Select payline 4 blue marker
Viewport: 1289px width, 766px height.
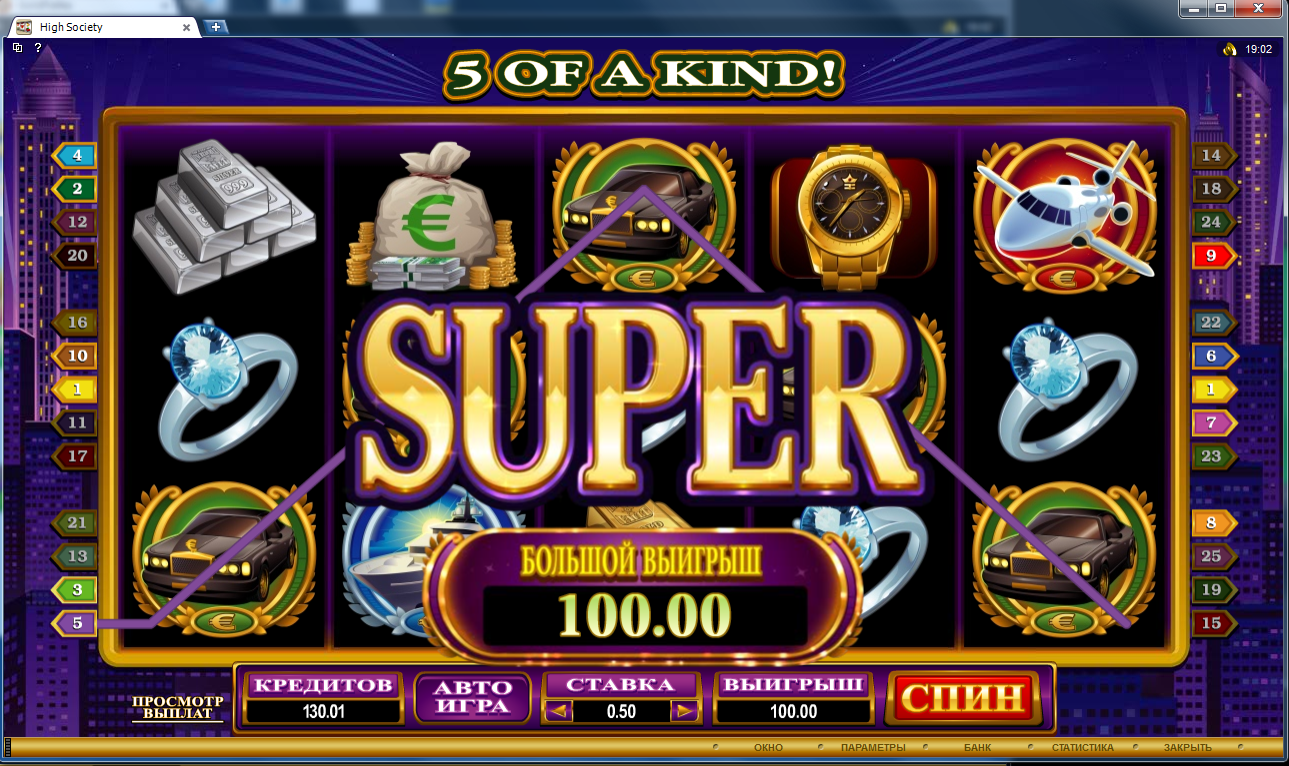[75, 155]
